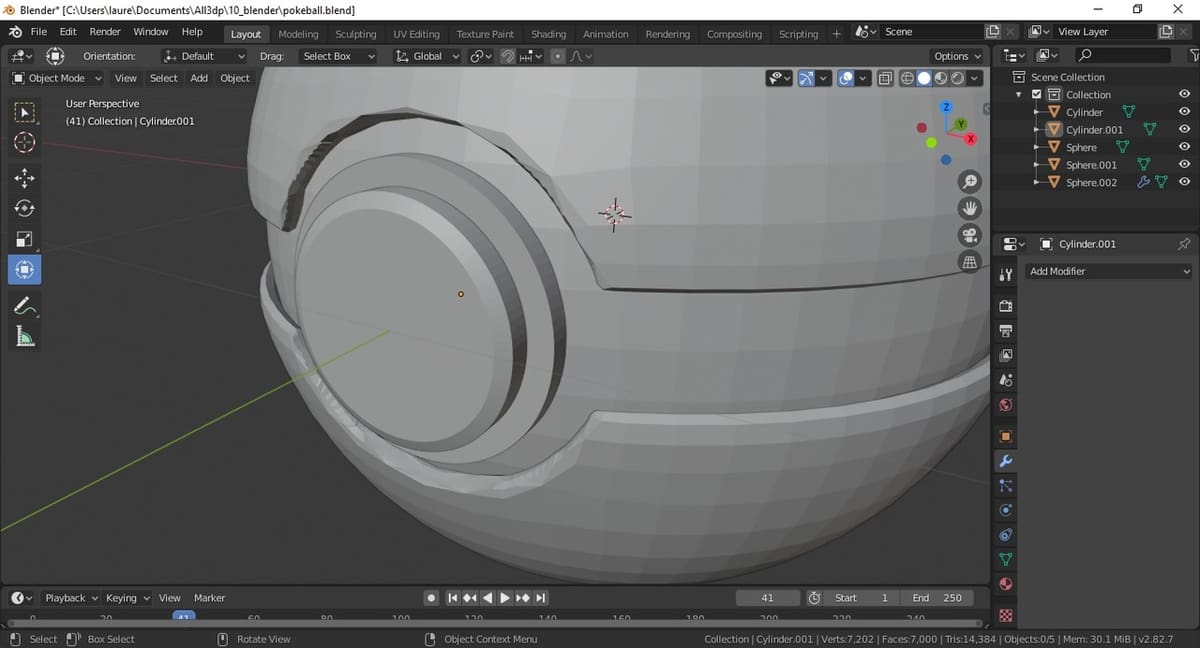The image size is (1200, 648).
Task: Choose the Move tool
Action: (25, 178)
